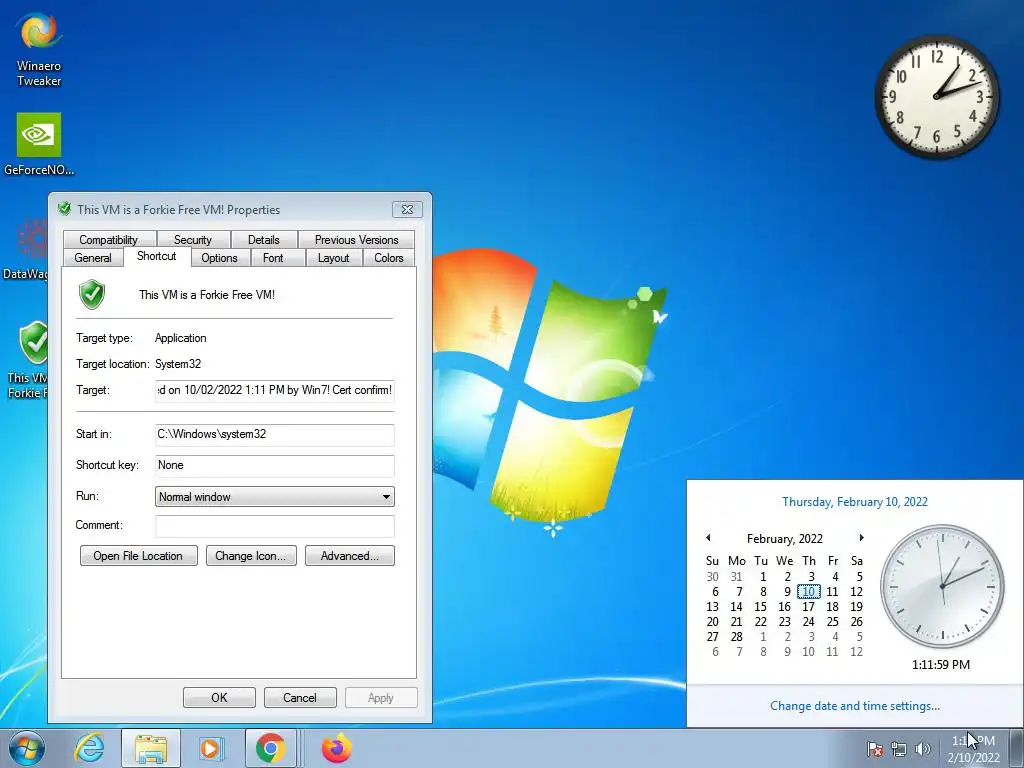Click into the Shortcut key field
This screenshot has width=1024, height=768.
(x=274, y=466)
